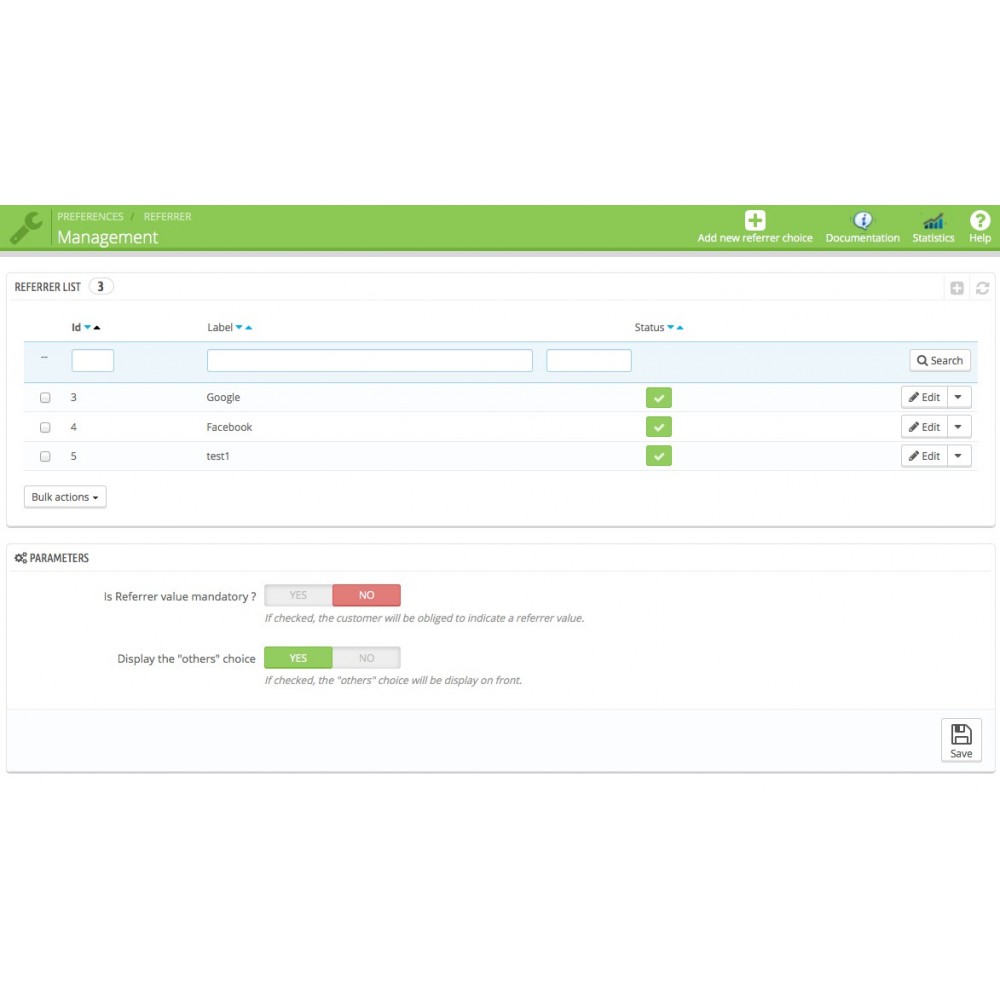Viewport: 1000px width, 1000px height.
Task: Sort Status column ascending
Action: point(680,327)
